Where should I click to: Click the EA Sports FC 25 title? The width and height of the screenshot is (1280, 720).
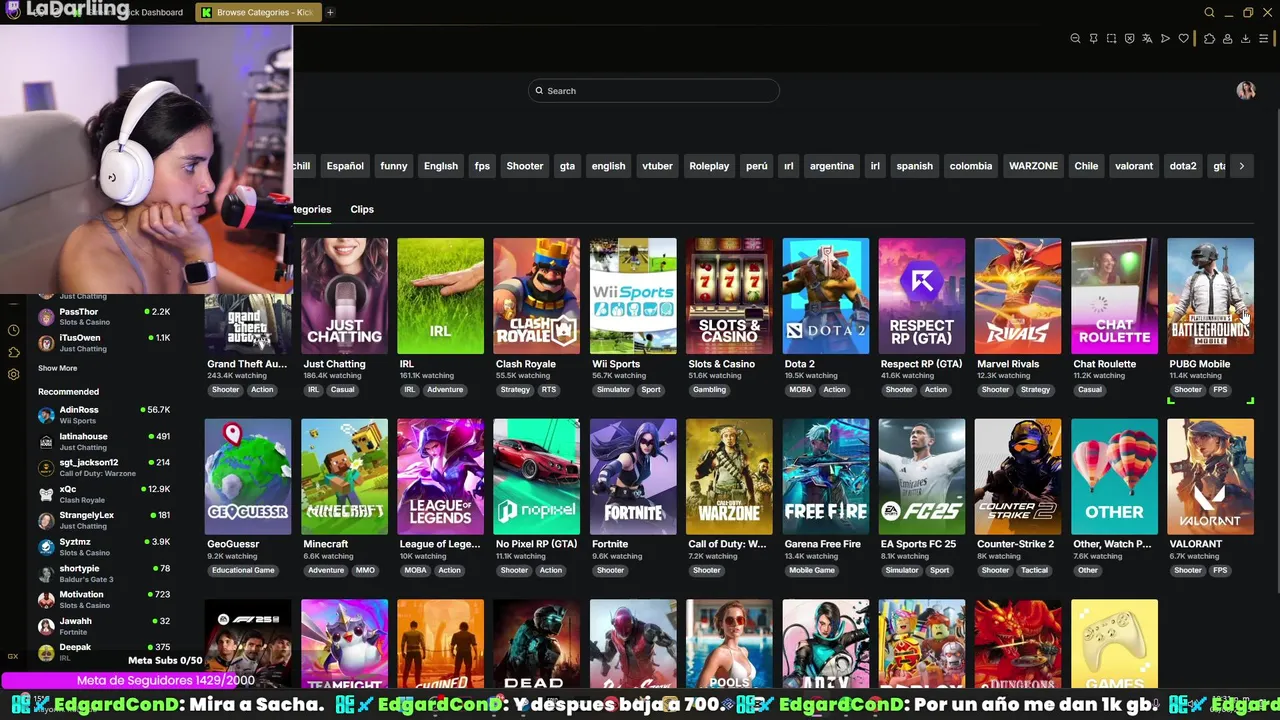pos(918,545)
